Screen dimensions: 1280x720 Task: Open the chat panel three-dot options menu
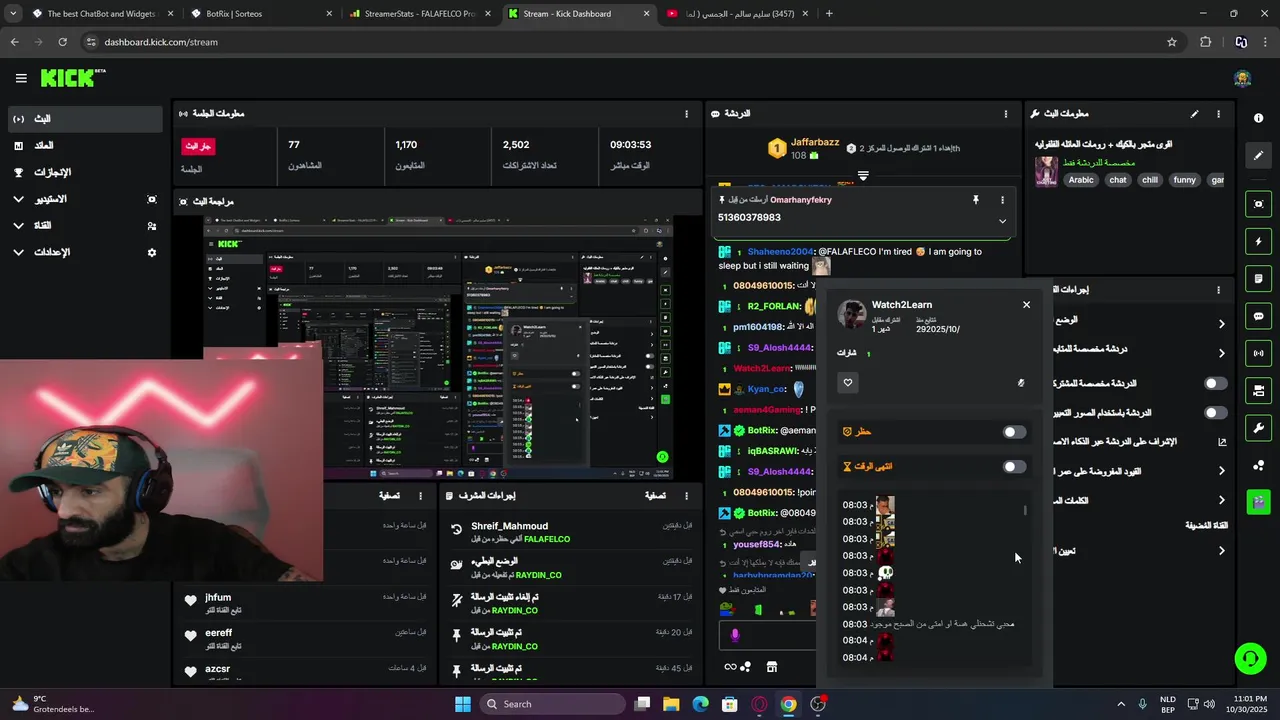coord(1006,114)
